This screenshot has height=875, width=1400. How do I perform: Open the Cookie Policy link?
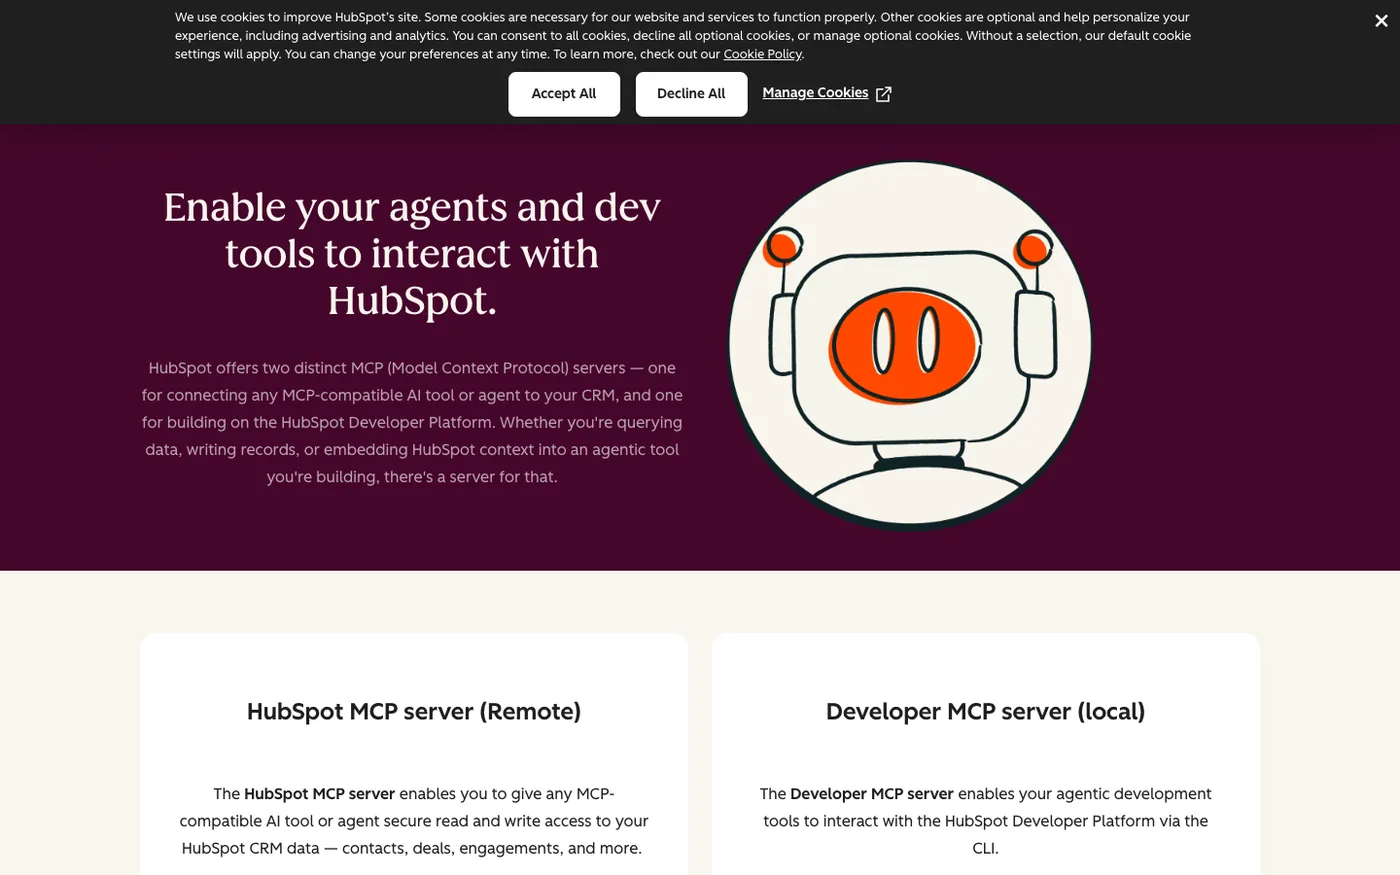click(x=762, y=54)
